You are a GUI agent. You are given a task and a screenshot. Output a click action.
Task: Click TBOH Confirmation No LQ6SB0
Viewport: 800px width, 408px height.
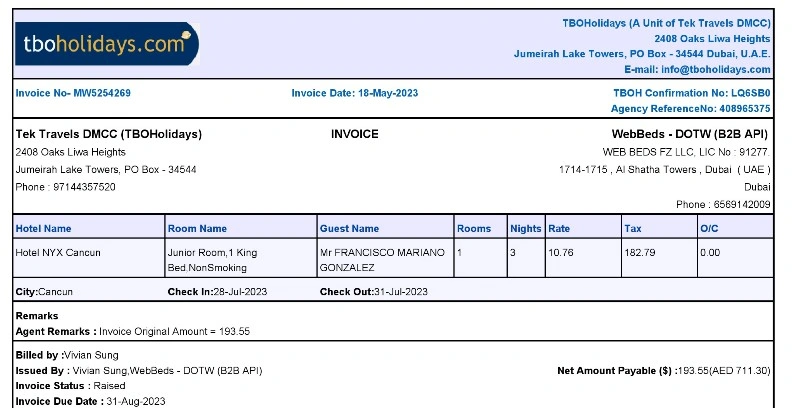pyautogui.click(x=691, y=93)
